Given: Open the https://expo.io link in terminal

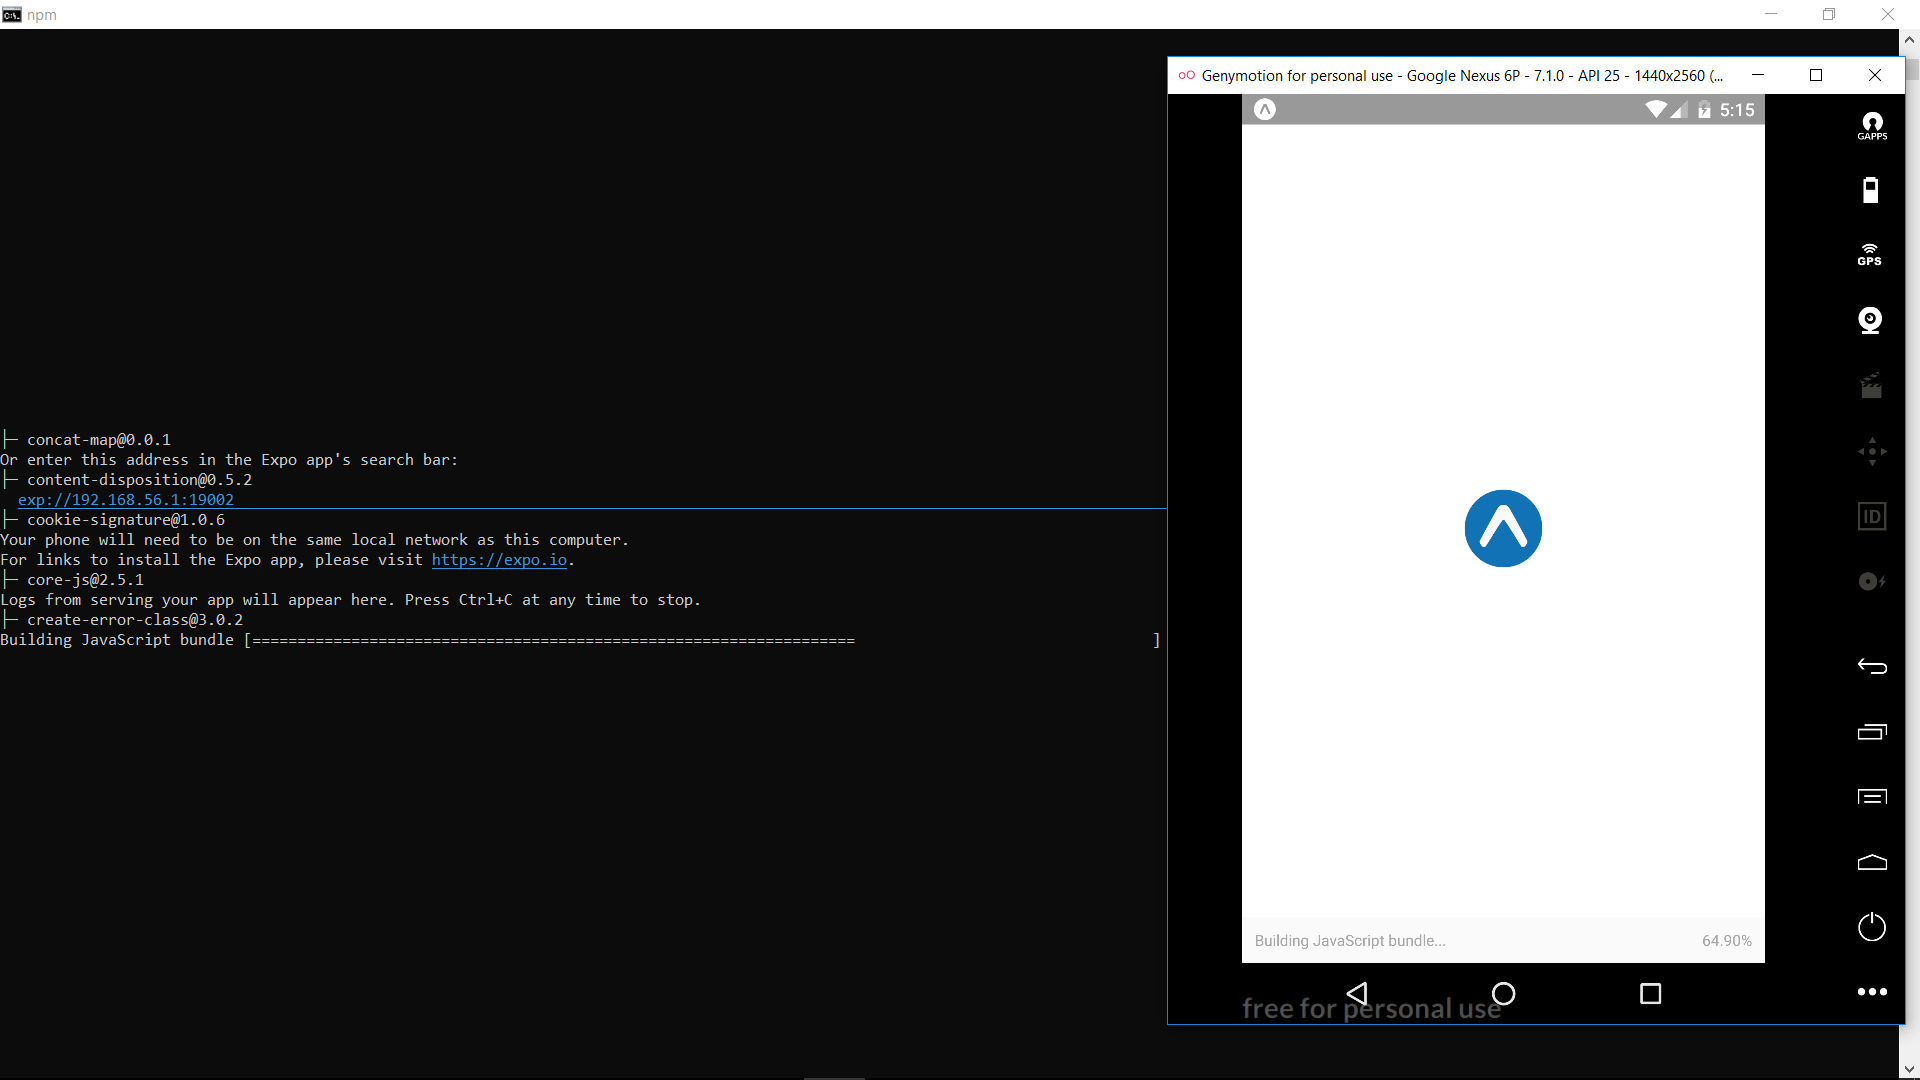Looking at the screenshot, I should 499,560.
